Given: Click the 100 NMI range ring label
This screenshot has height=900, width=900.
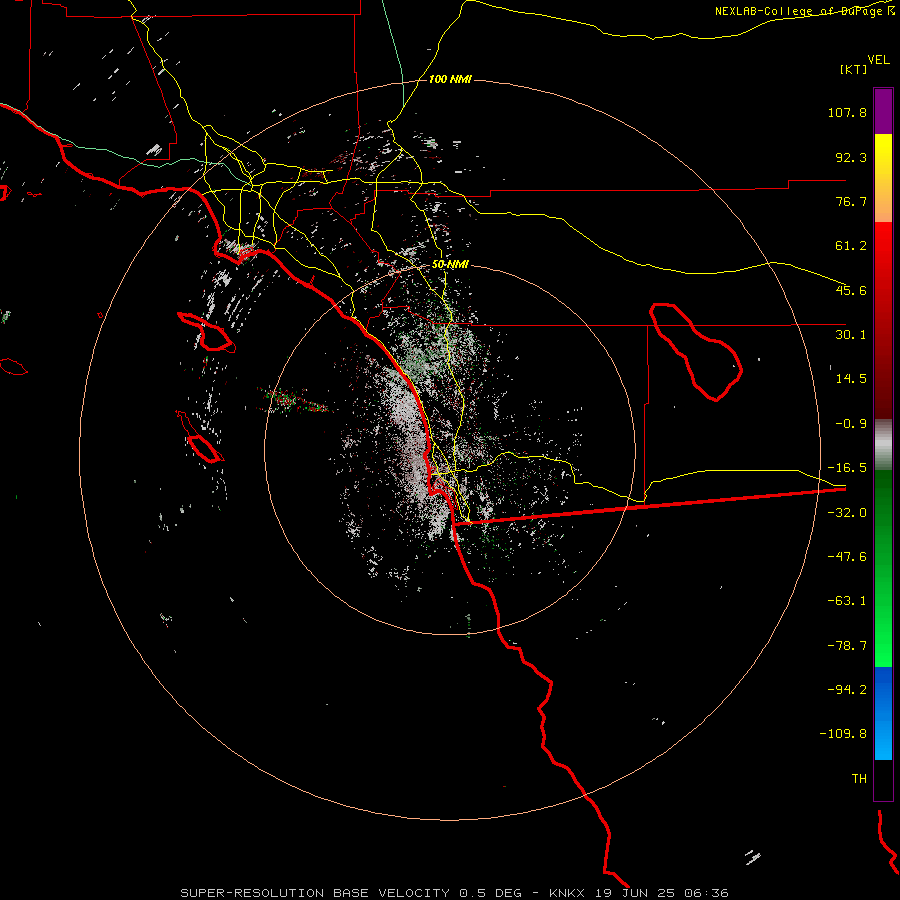Looking at the screenshot, I should 450,79.
